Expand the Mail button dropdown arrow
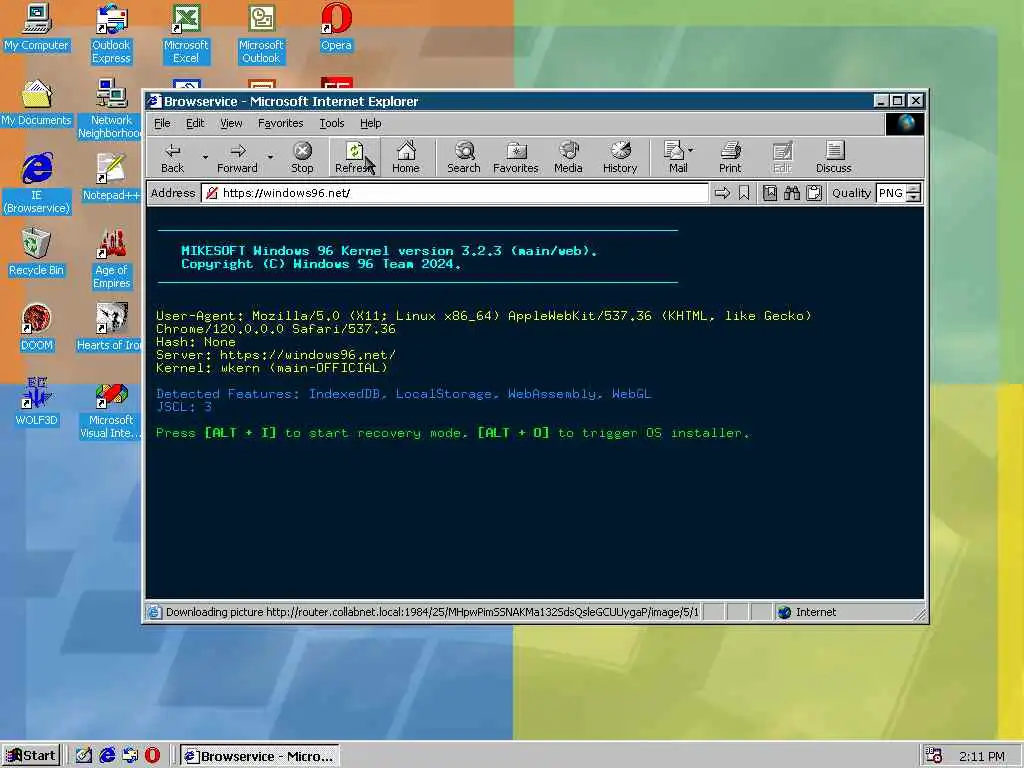The image size is (1024, 768). pyautogui.click(x=691, y=150)
